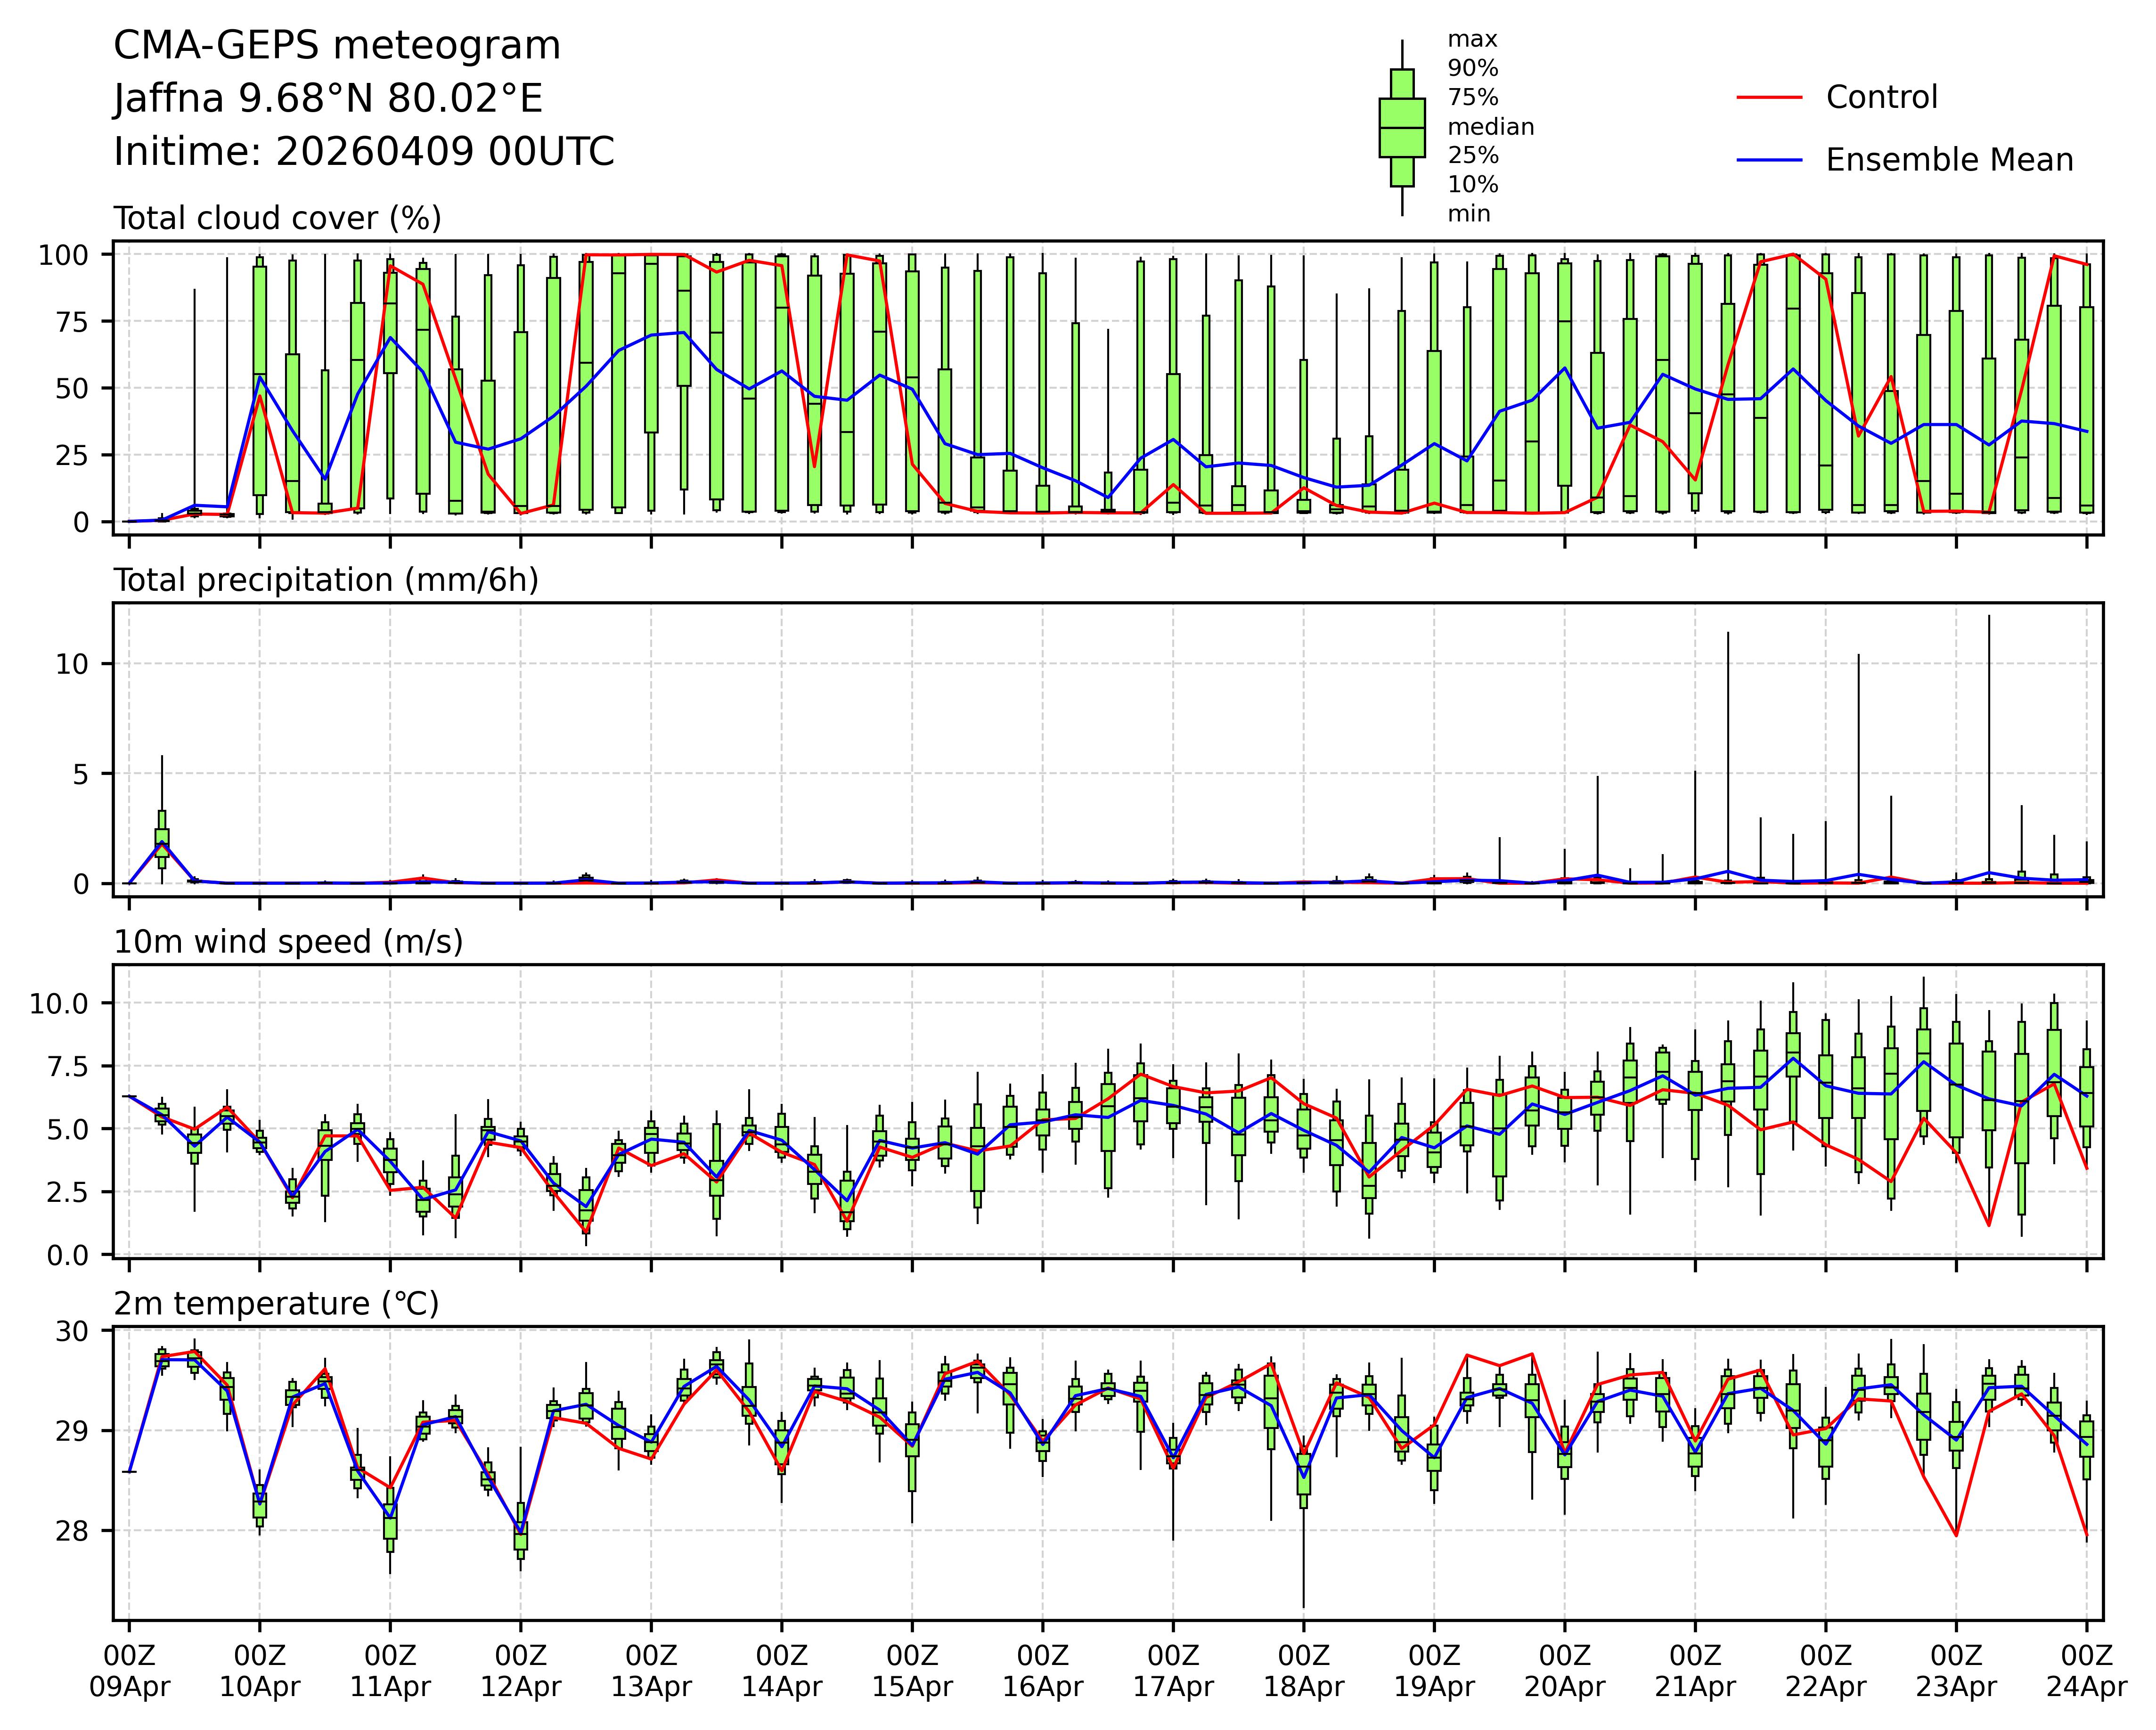Image resolution: width=2156 pixels, height=1730 pixels.
Task: Click the 'Total precipitation (mm/6h)' panel title
Action: (326, 580)
